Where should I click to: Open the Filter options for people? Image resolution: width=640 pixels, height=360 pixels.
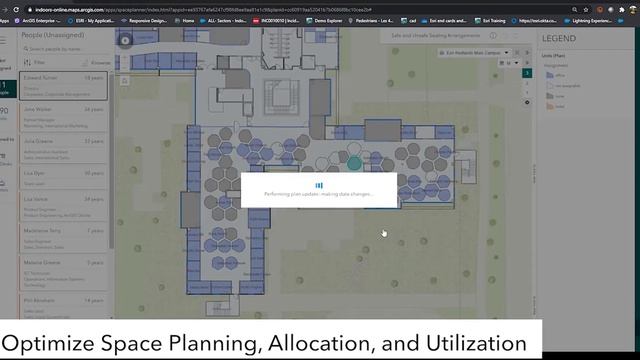point(35,62)
